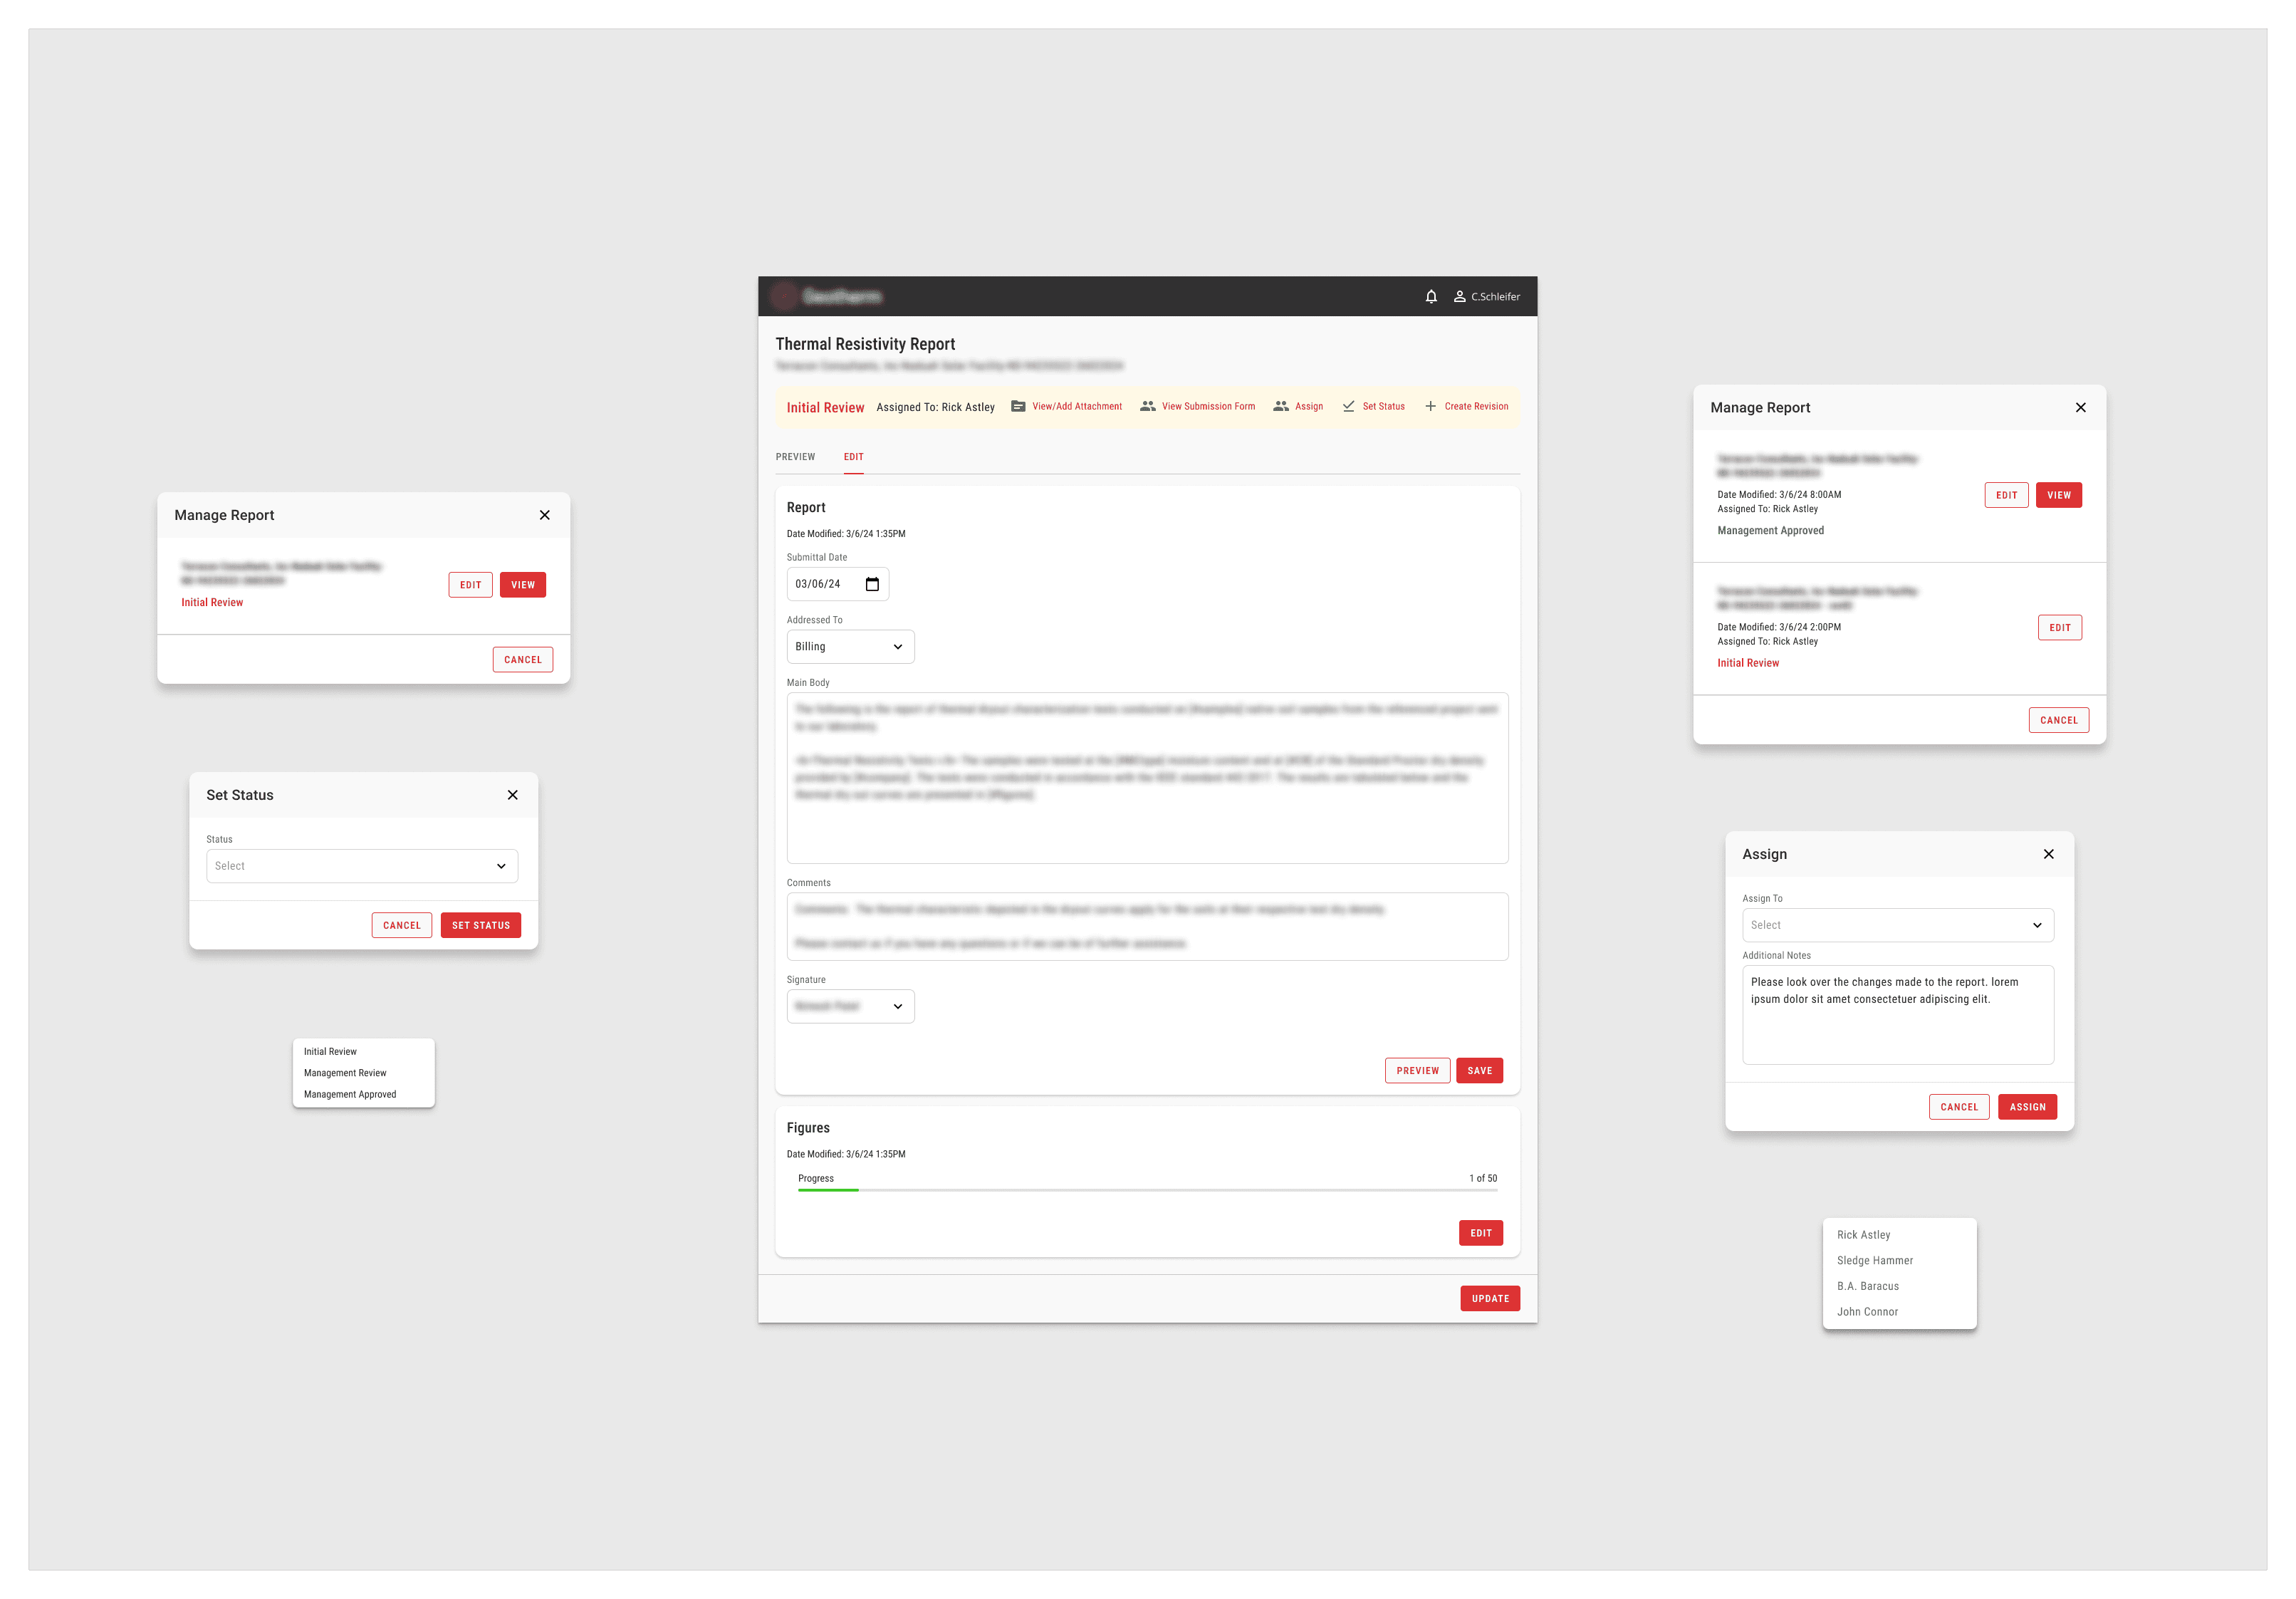Image resolution: width=2296 pixels, height=1599 pixels.
Task: Click into the Additional Notes text area
Action: point(1897,1015)
